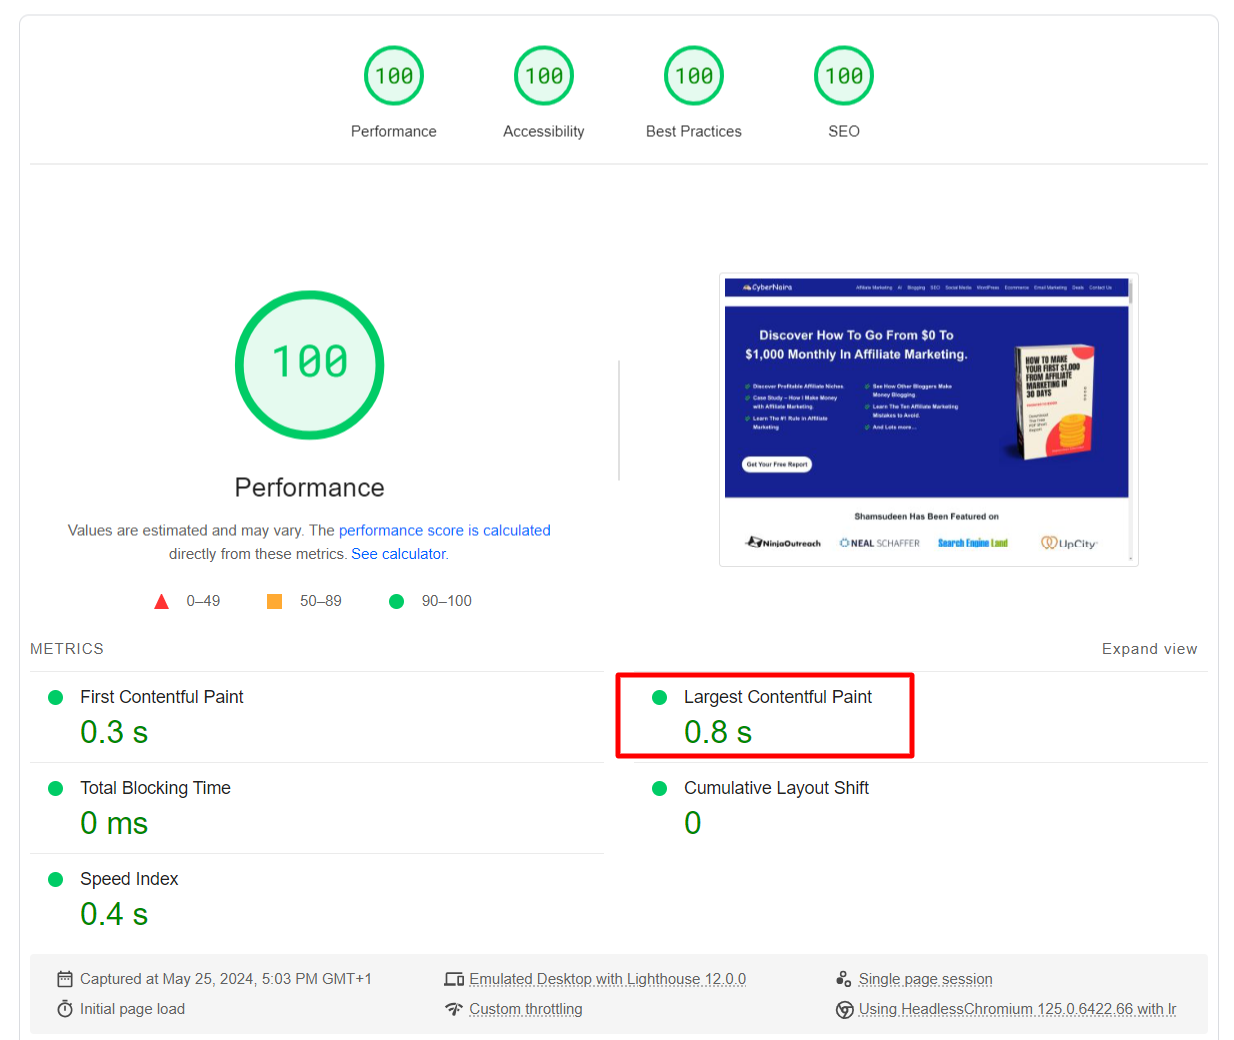Toggle Expand view for metrics
The height and width of the screenshot is (1040, 1234).
pyautogui.click(x=1150, y=649)
